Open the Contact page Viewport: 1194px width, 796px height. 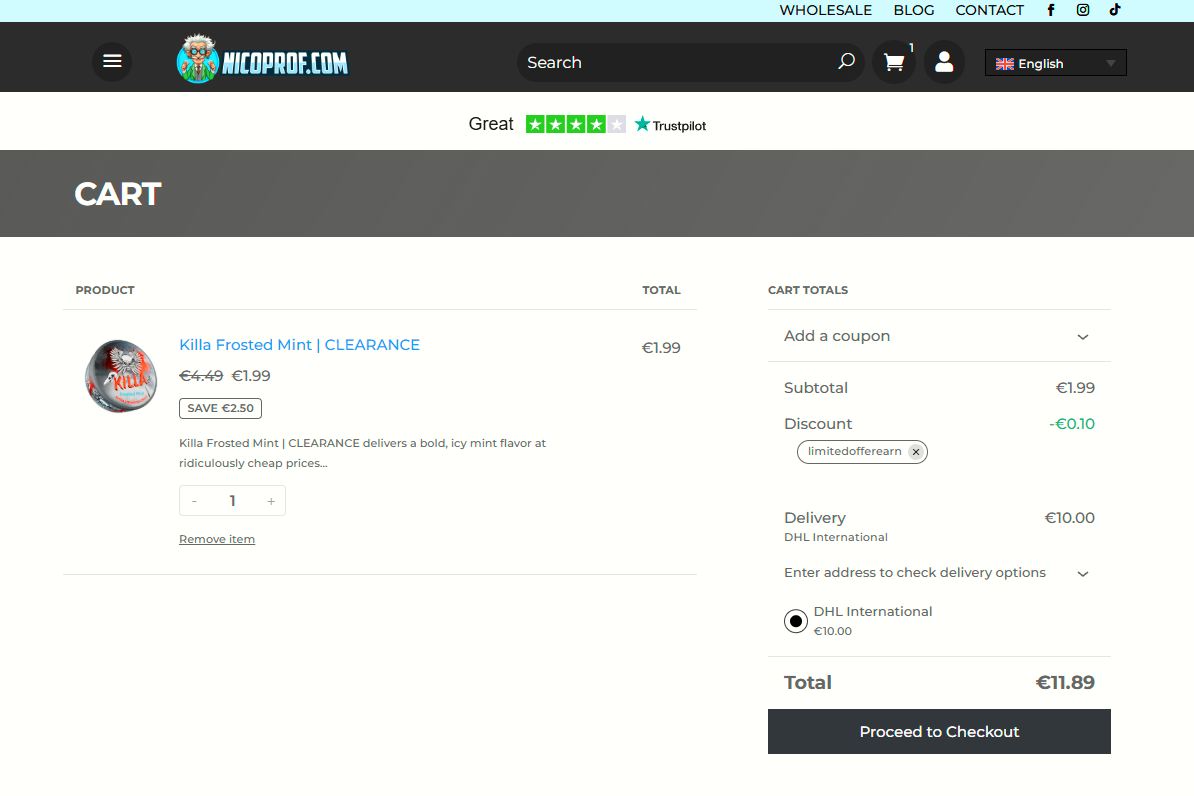click(x=989, y=10)
